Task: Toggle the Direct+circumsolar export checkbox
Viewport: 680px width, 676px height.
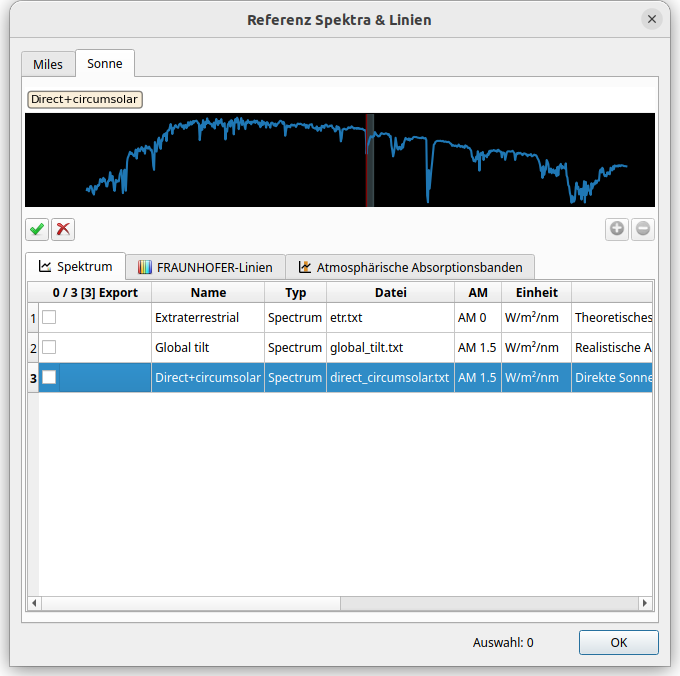Action: [x=49, y=377]
